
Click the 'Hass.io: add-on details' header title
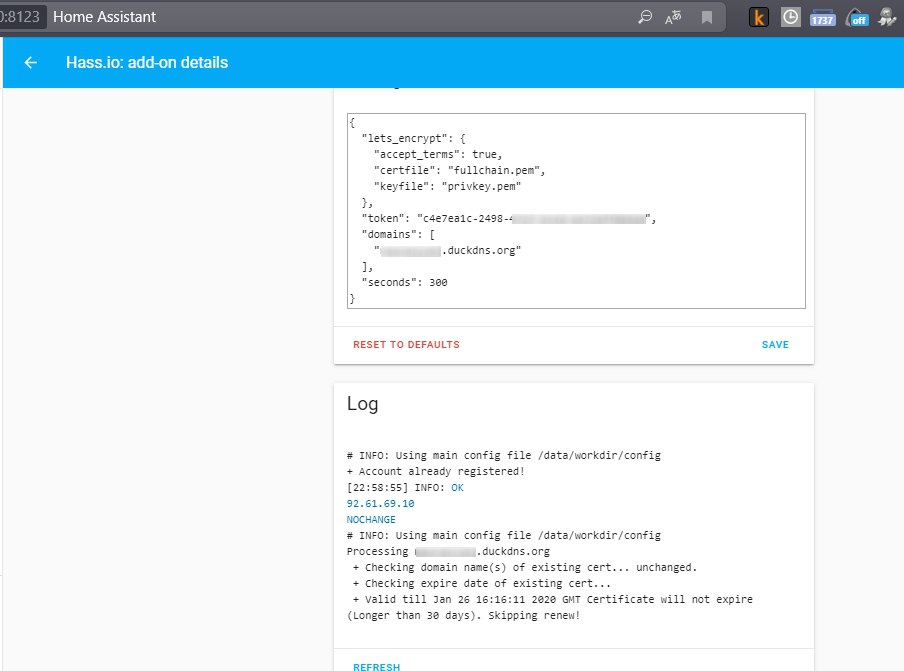(x=147, y=62)
